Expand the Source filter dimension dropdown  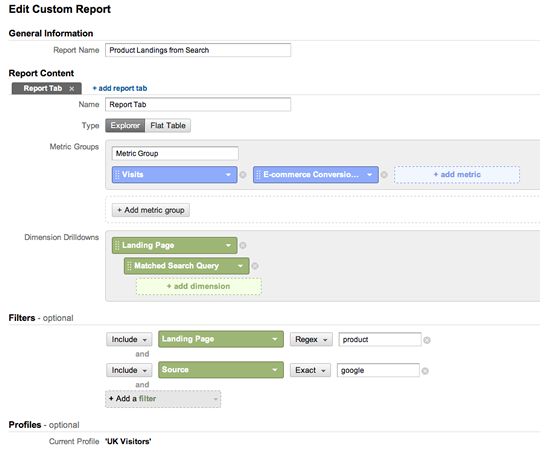tap(221, 370)
